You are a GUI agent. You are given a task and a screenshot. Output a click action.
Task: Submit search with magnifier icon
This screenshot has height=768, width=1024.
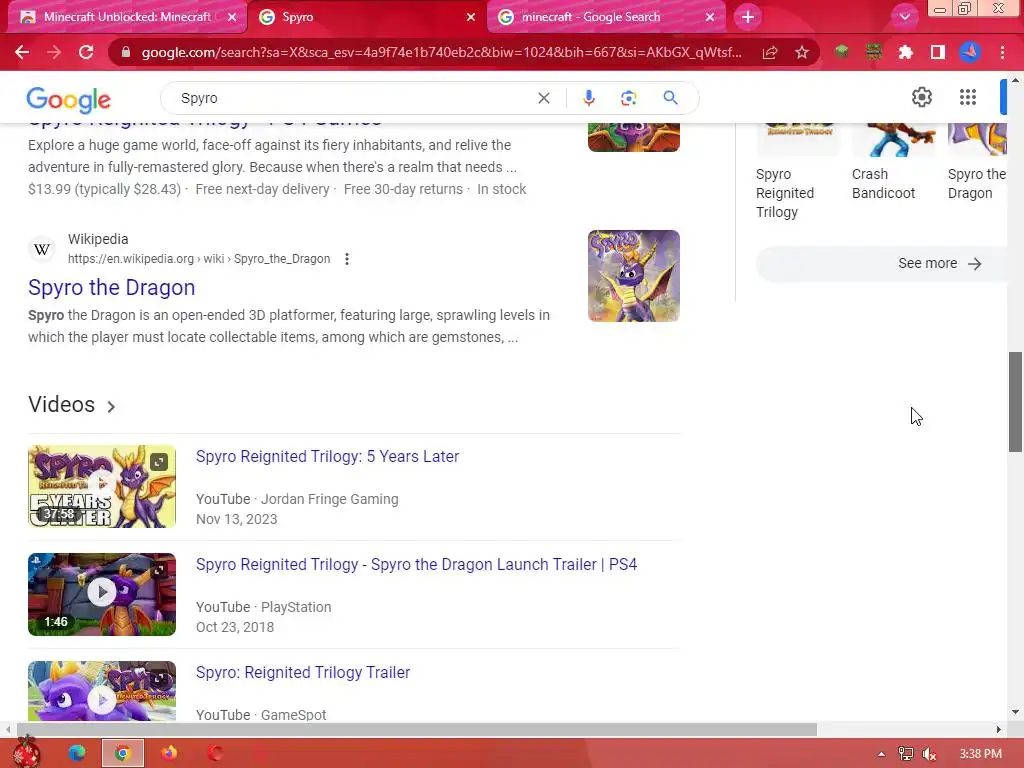670,98
